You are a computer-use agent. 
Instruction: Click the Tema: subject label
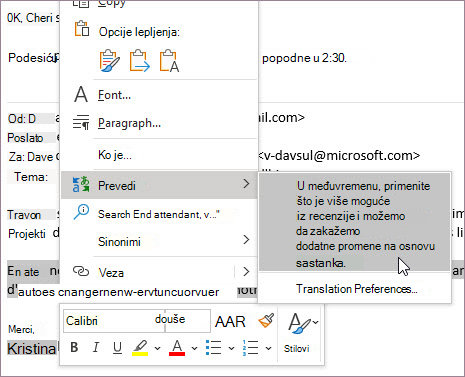coord(31,177)
